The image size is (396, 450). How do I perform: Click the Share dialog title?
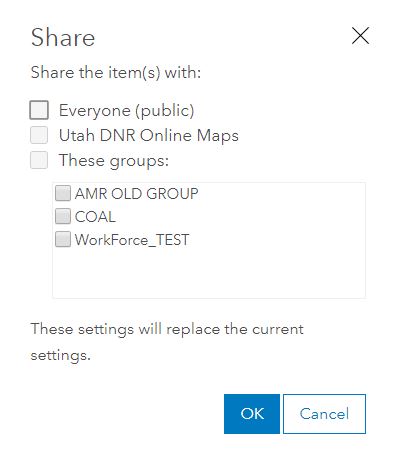coord(63,37)
